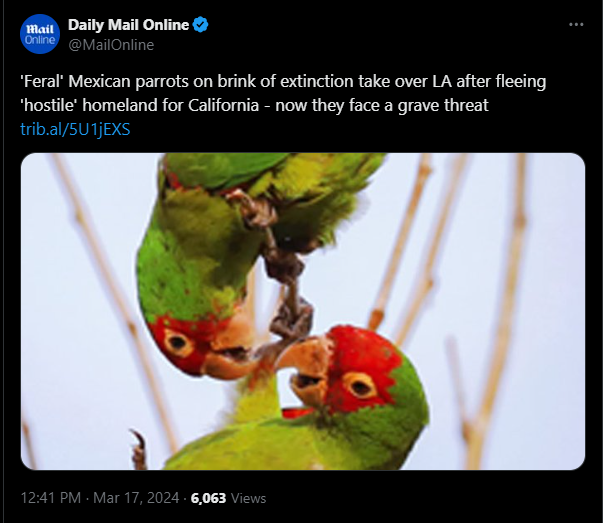Open the parrots photo in full view
The image size is (603, 523).
303,311
